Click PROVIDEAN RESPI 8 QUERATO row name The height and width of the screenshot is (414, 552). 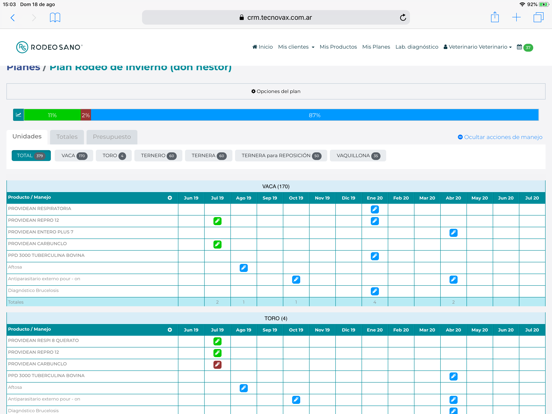[43, 340]
